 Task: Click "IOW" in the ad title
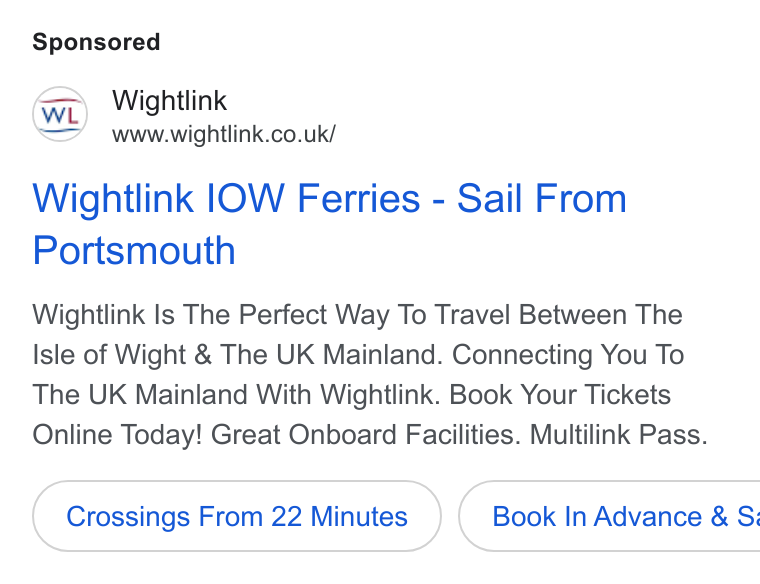pos(245,198)
